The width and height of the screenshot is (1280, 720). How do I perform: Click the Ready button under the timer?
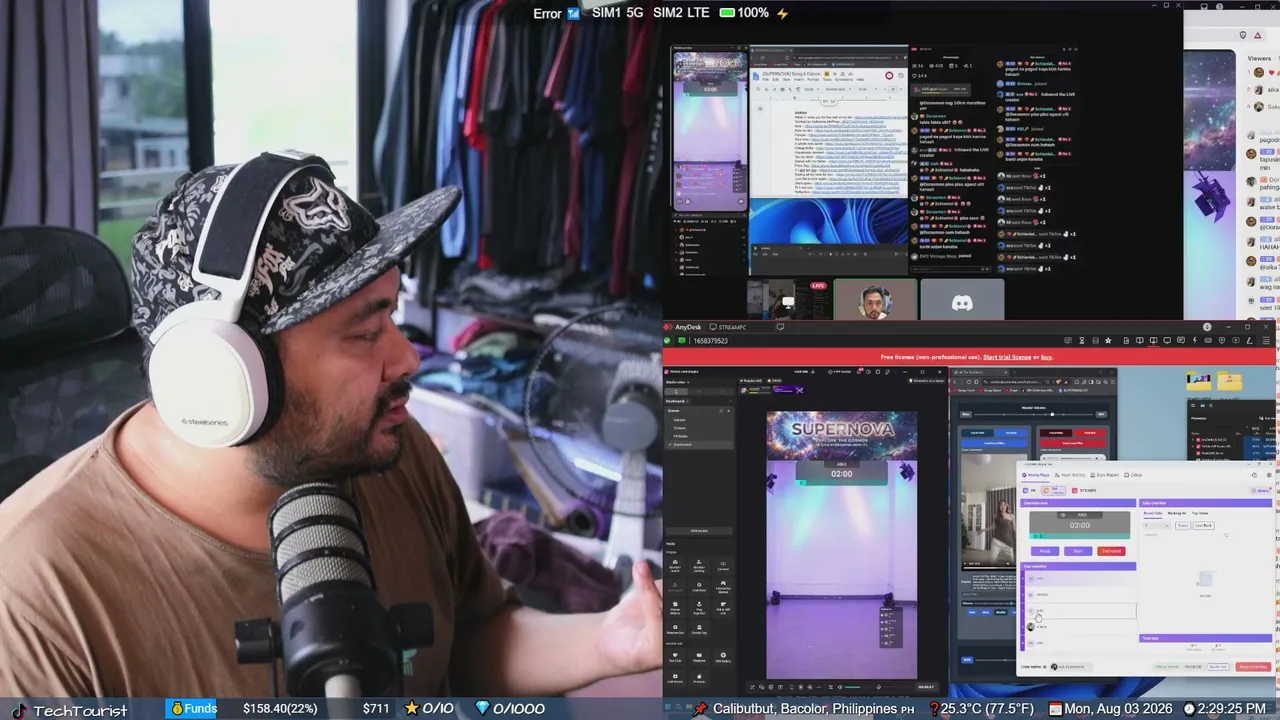coord(1046,551)
